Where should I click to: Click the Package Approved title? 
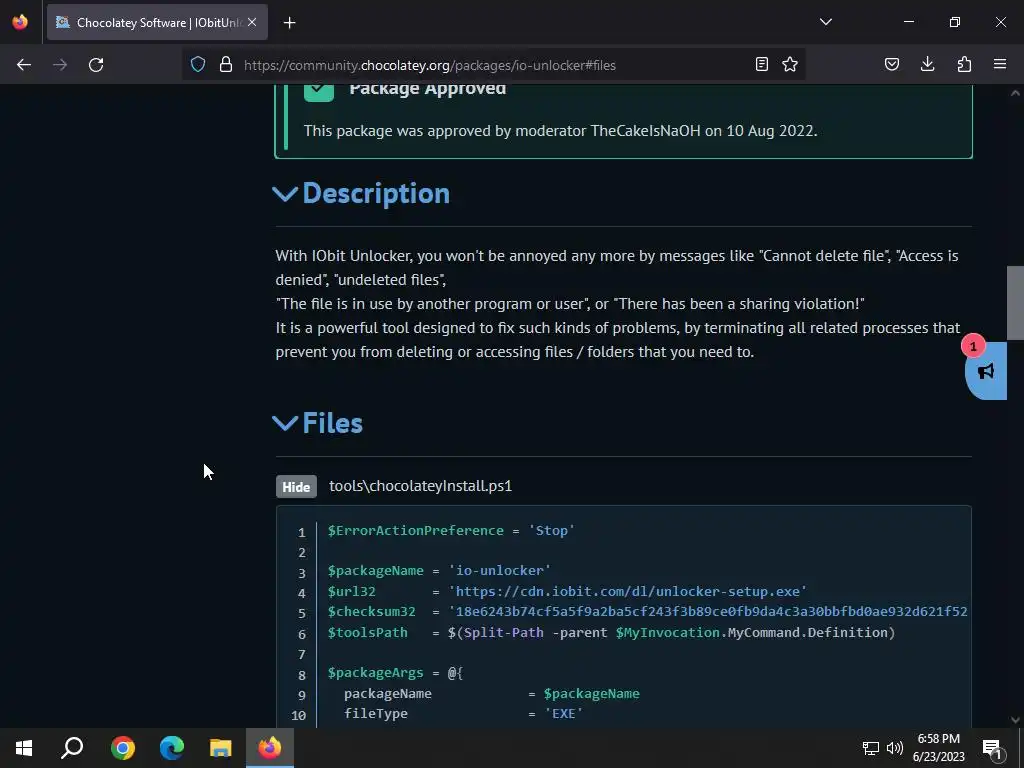pos(428,89)
